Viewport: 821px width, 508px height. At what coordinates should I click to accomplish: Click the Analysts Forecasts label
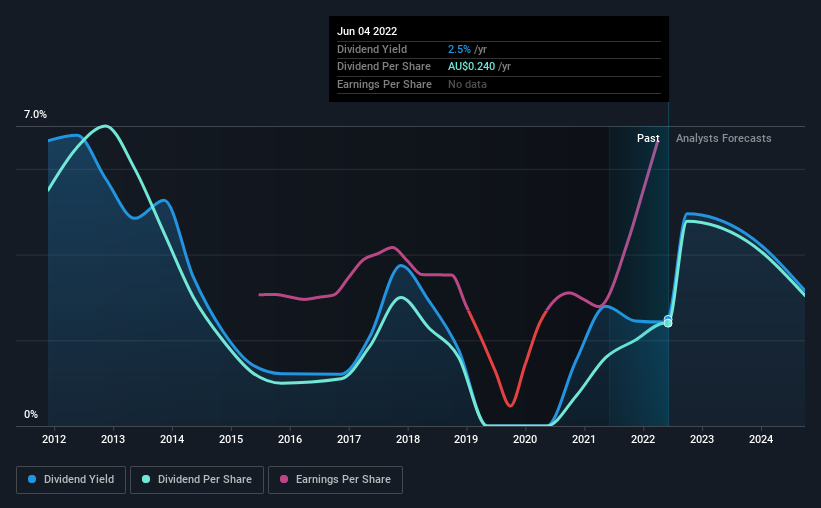[x=724, y=138]
